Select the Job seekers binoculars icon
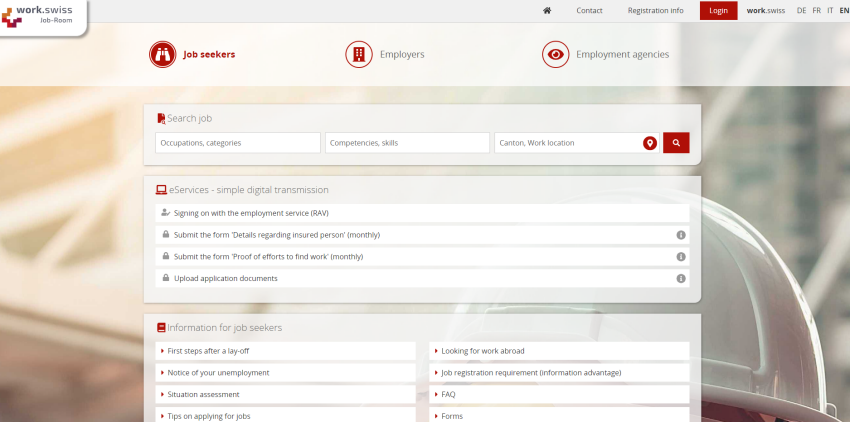850x422 pixels. (x=163, y=55)
